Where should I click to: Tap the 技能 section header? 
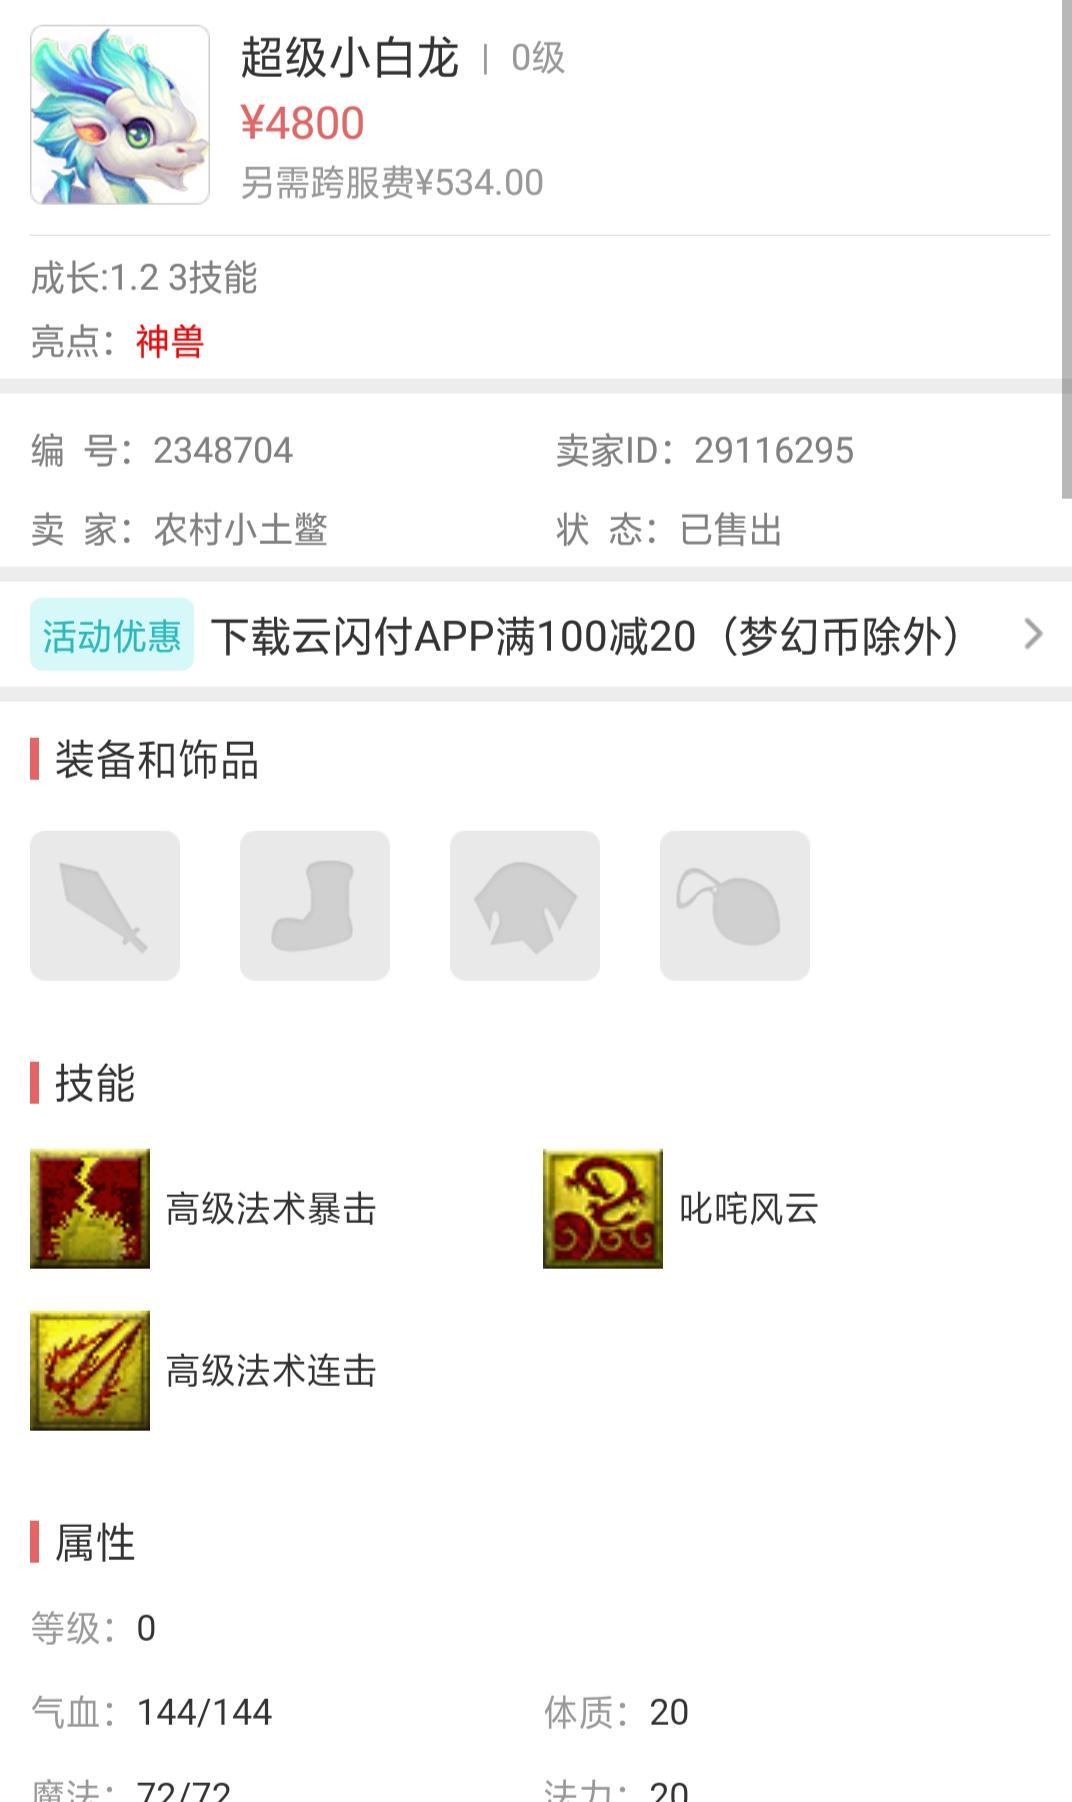95,1084
